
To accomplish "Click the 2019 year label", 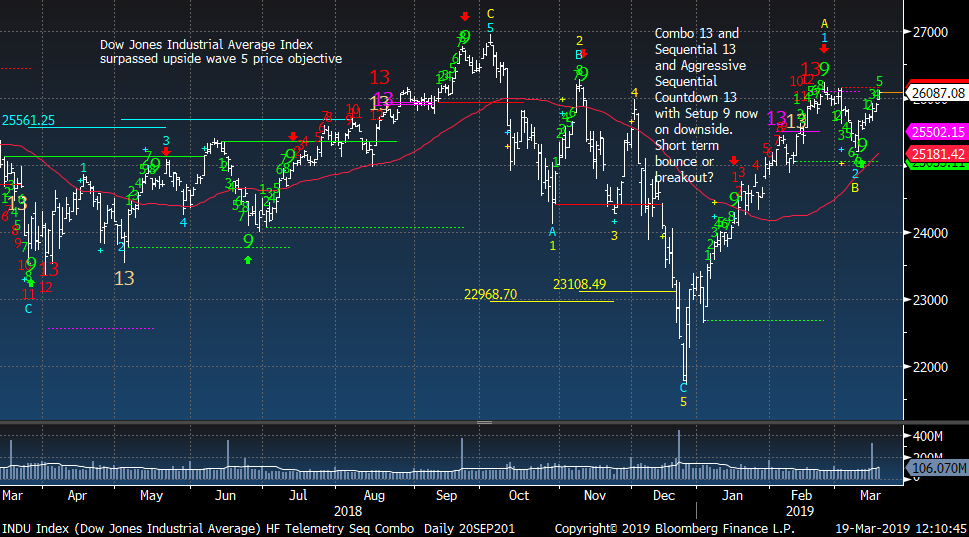I will (800, 512).
